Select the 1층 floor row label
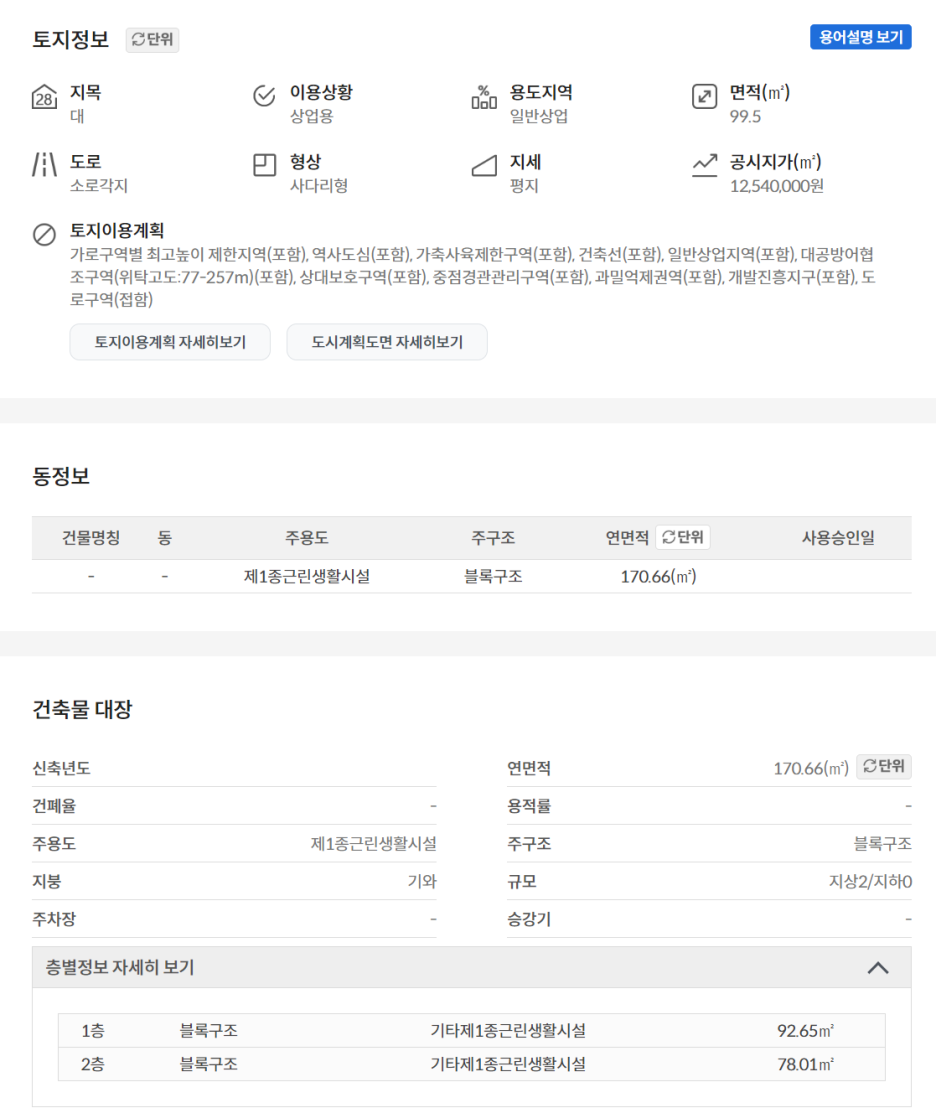936x1108 pixels. [93, 1031]
